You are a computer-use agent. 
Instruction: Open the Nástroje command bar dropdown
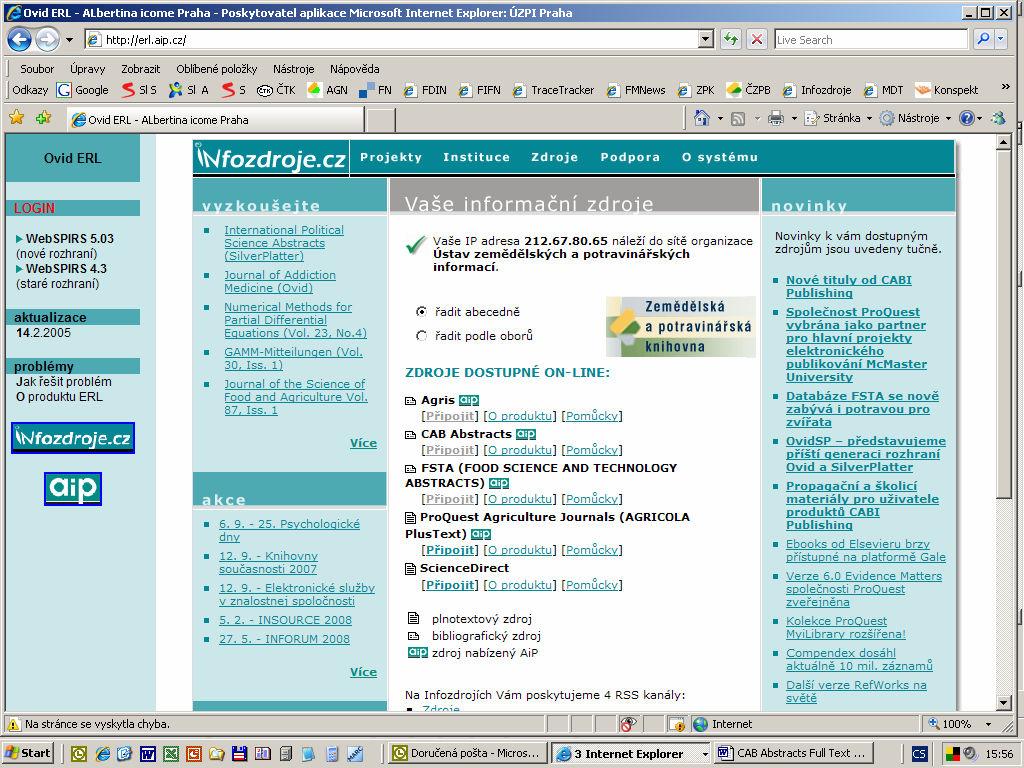[x=948, y=118]
